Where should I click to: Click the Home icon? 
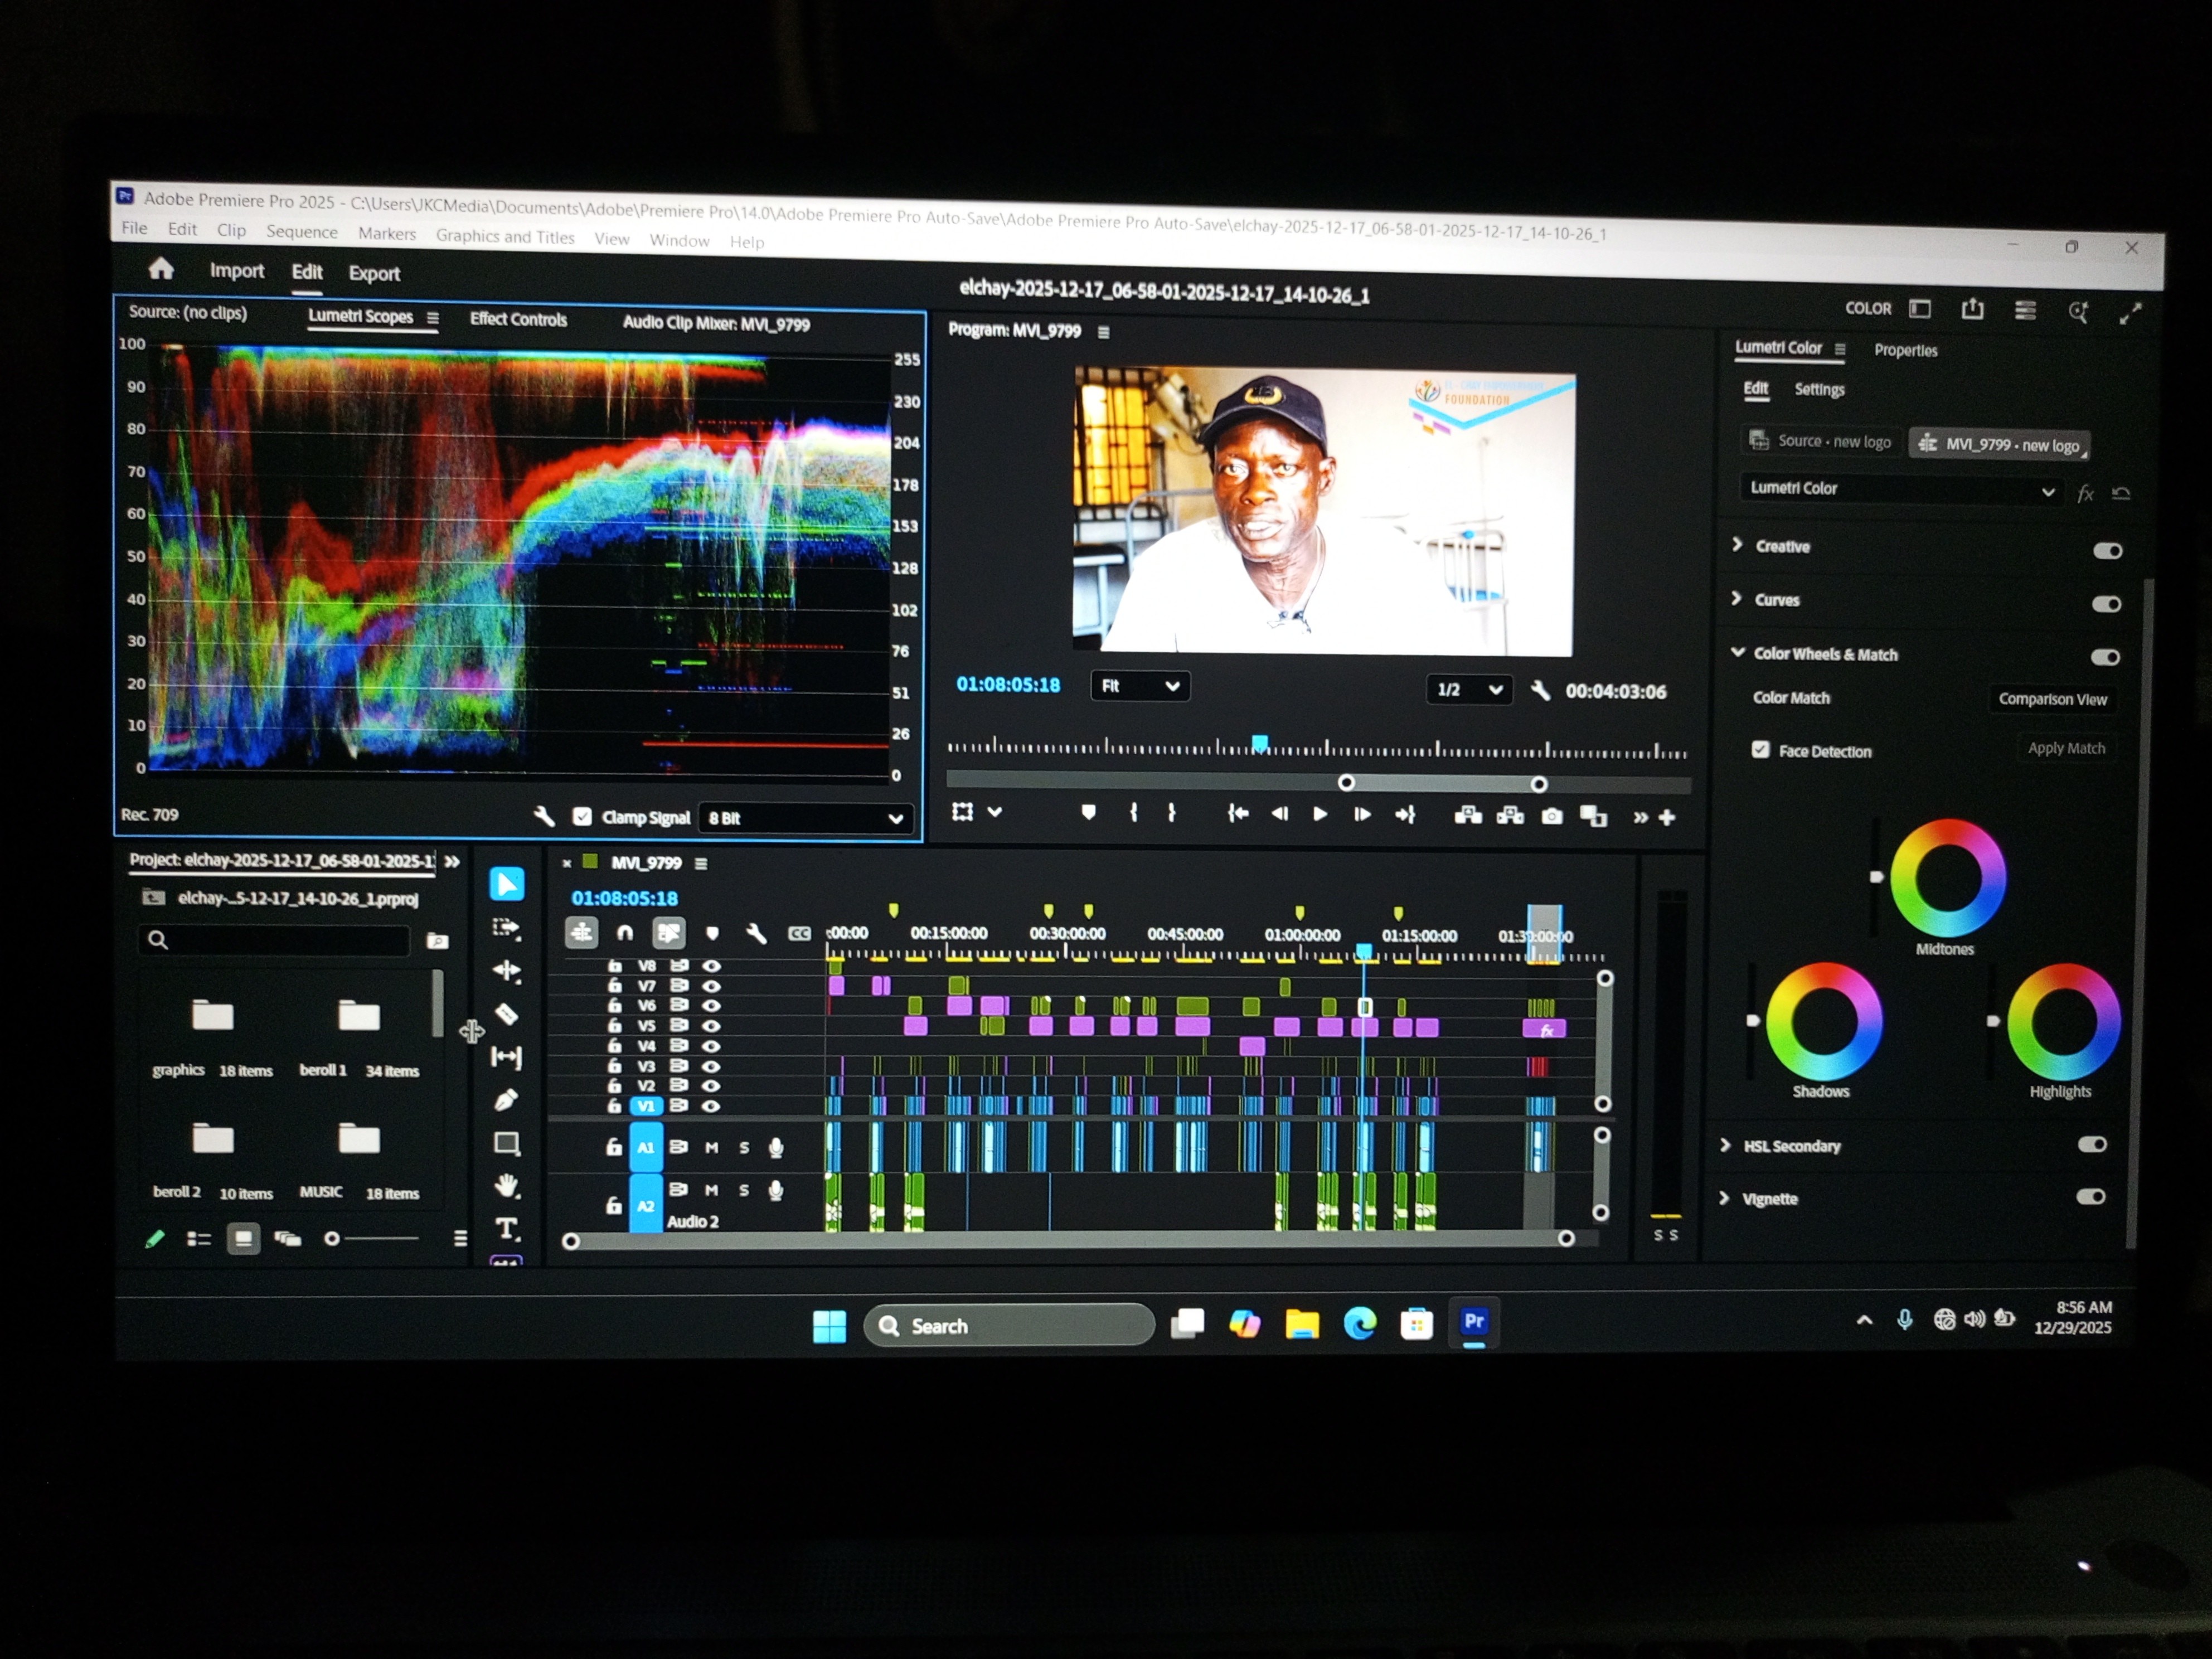click(161, 269)
